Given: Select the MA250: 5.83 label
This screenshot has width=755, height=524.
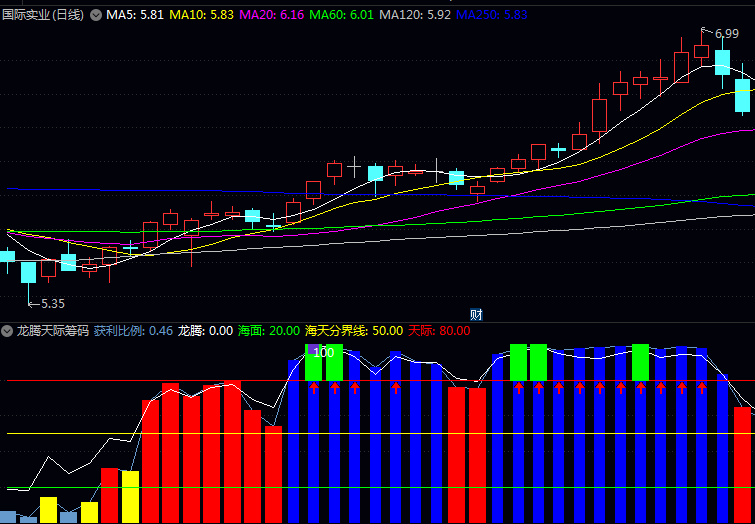Looking at the screenshot, I should 492,15.
